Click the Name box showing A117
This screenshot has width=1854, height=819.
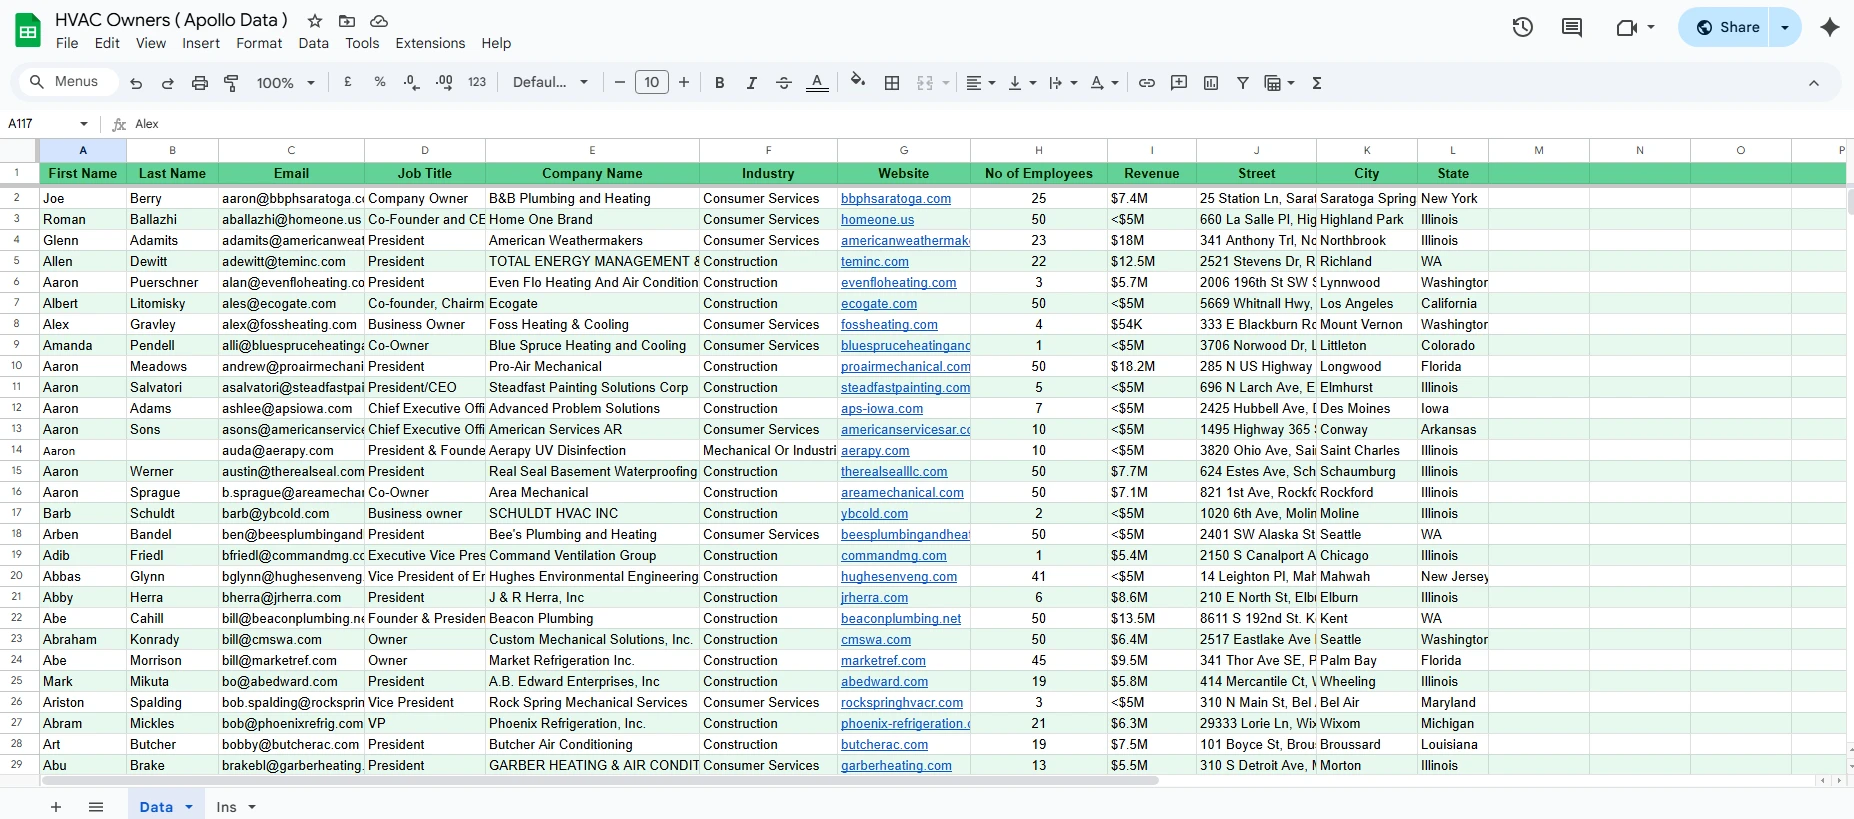tap(48, 124)
